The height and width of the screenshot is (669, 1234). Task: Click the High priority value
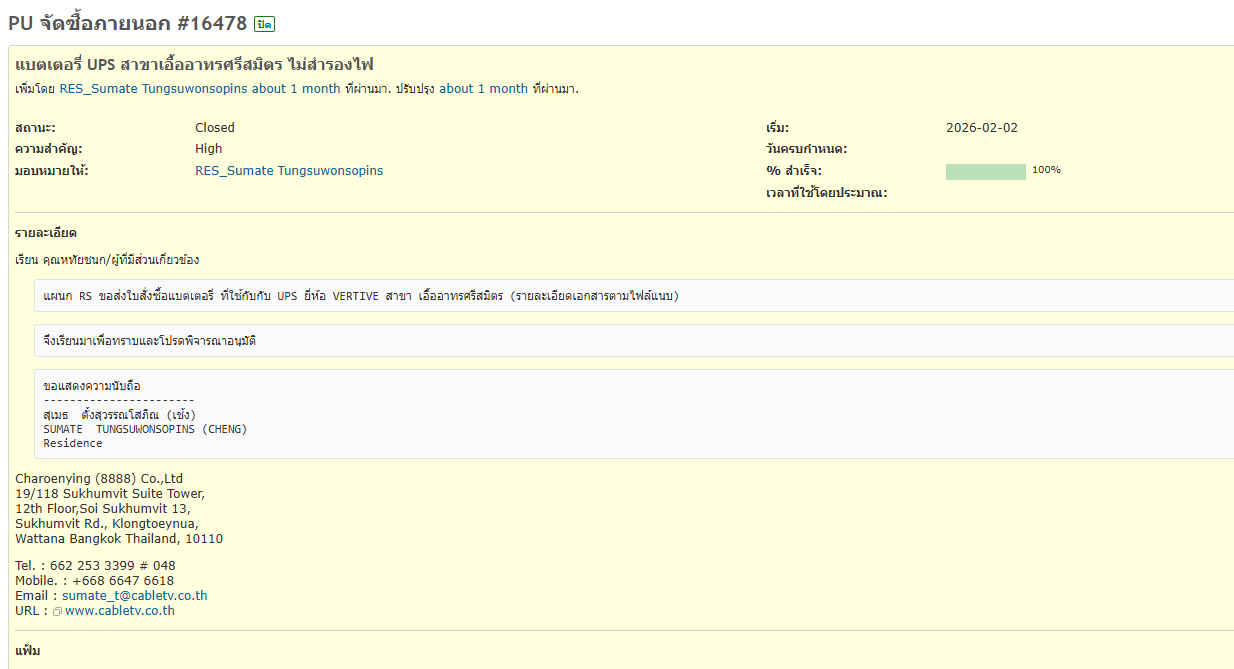click(x=209, y=149)
